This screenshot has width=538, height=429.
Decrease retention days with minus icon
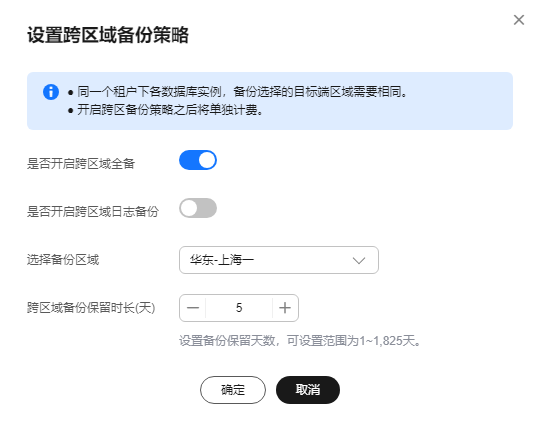point(193,308)
